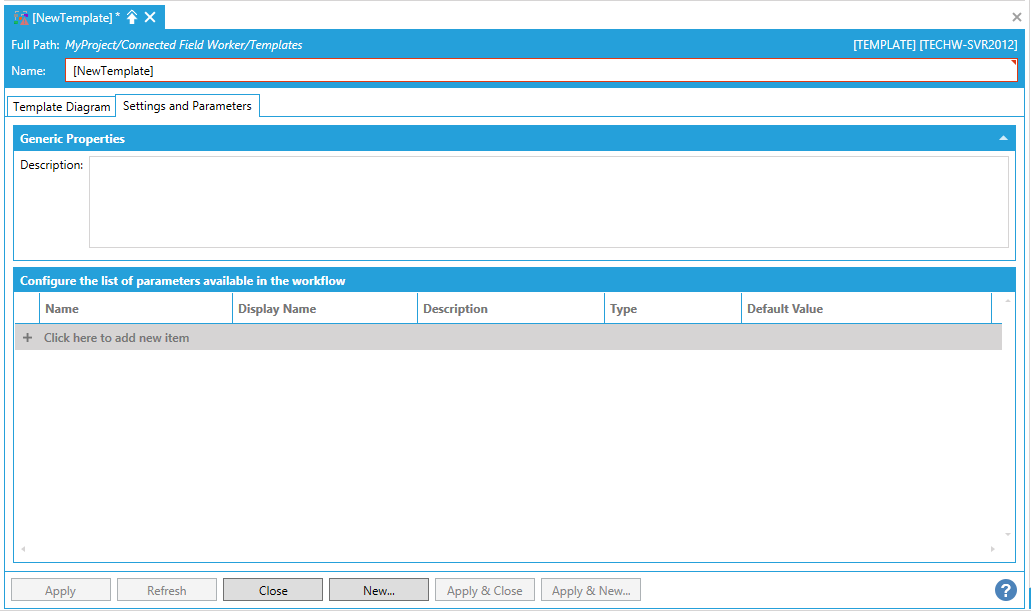
Task: Click the Name input field
Action: click(540, 71)
